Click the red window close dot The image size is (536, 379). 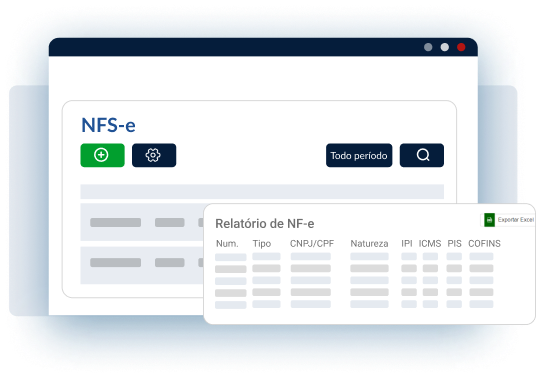461,47
